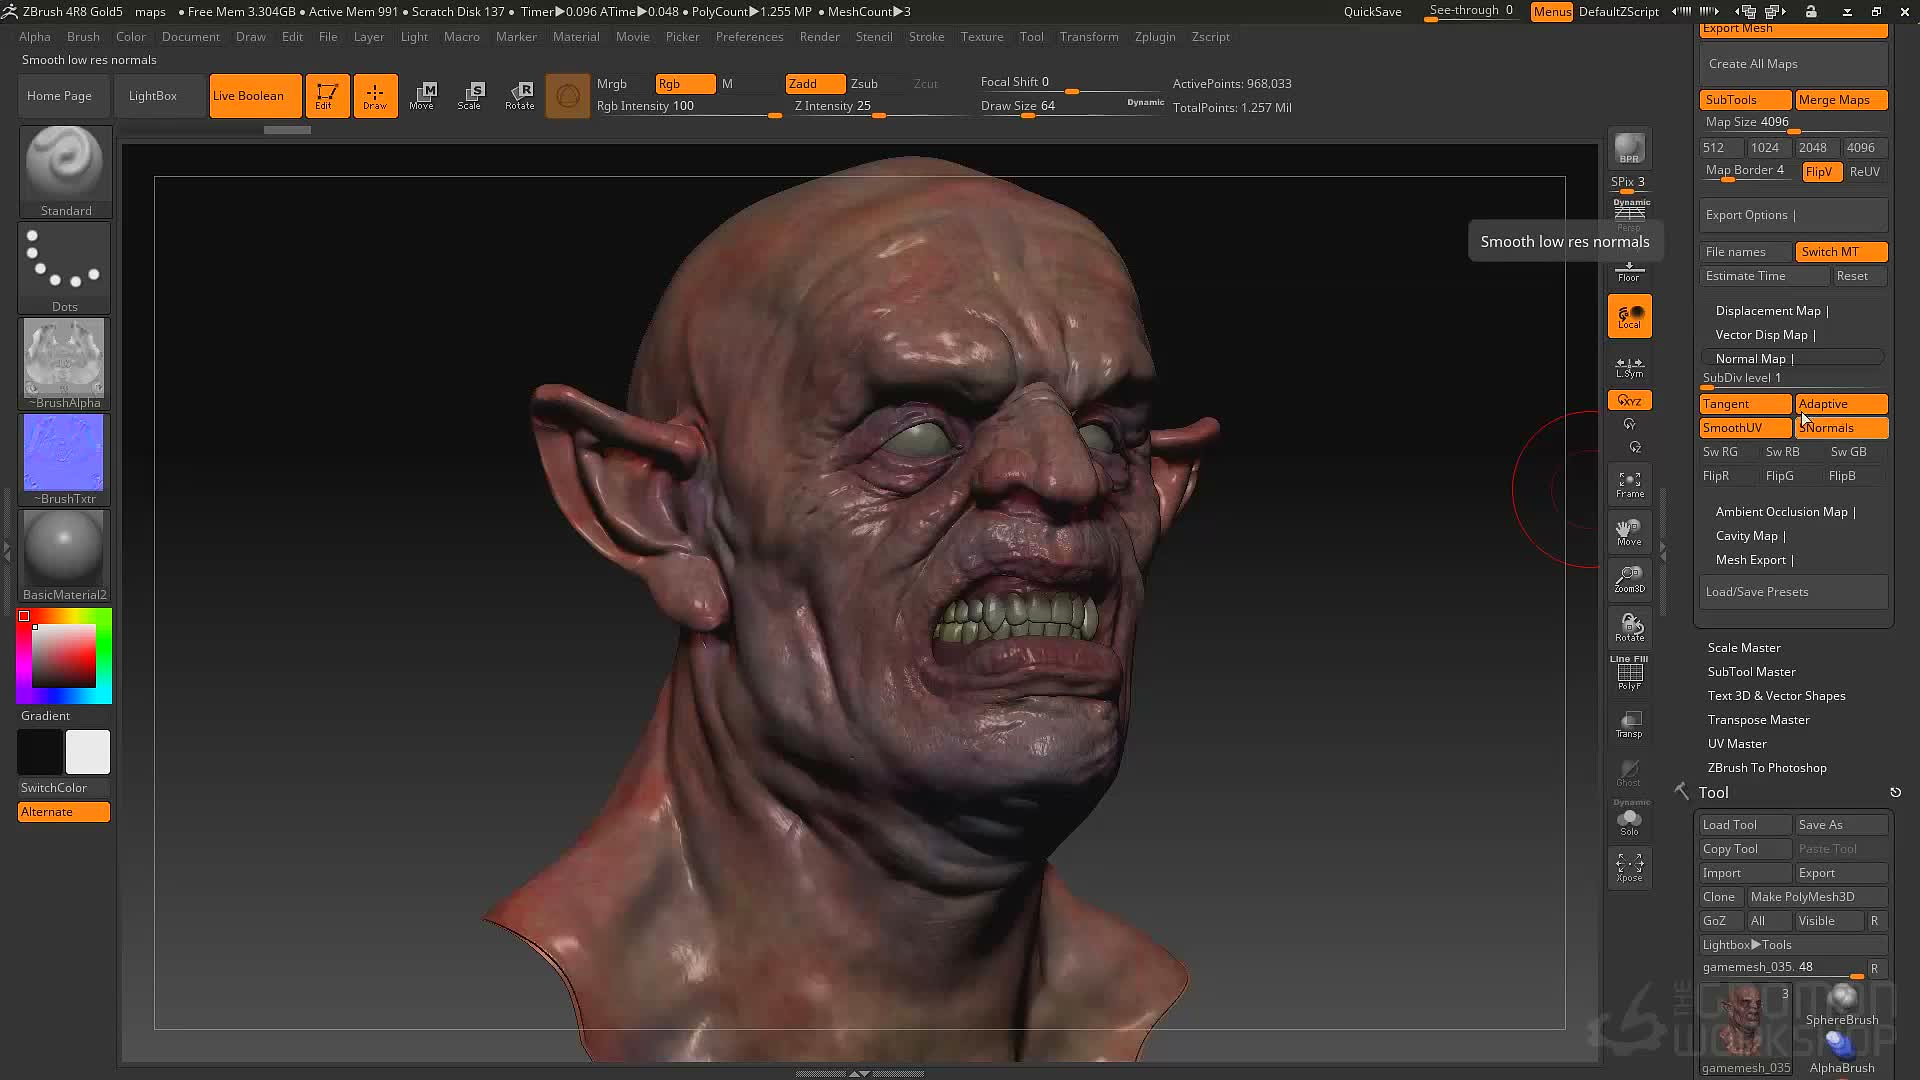Toggle Solo mode icon
The image size is (1920, 1080).
[1629, 820]
